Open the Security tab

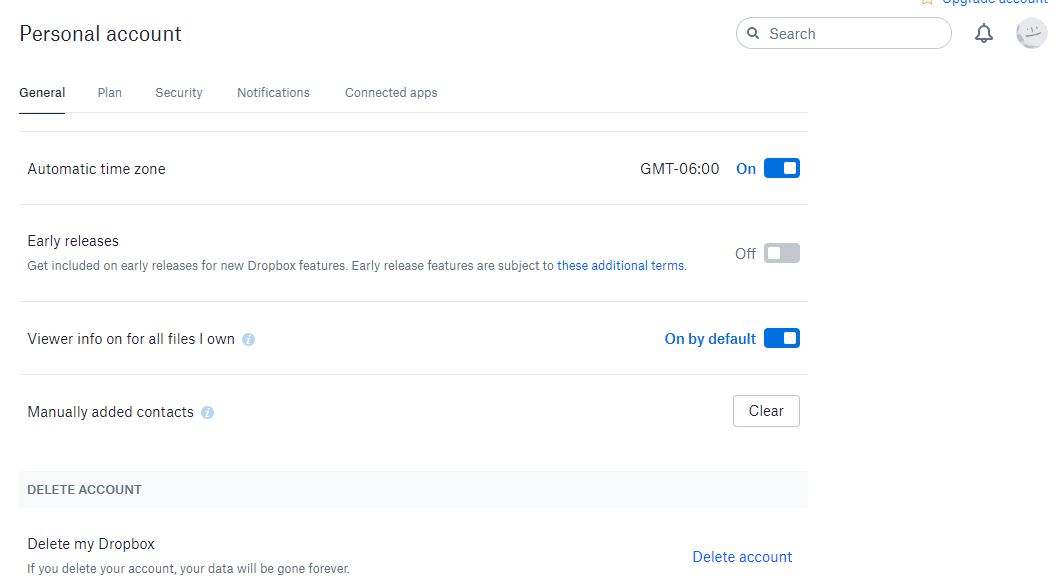pyautogui.click(x=178, y=93)
